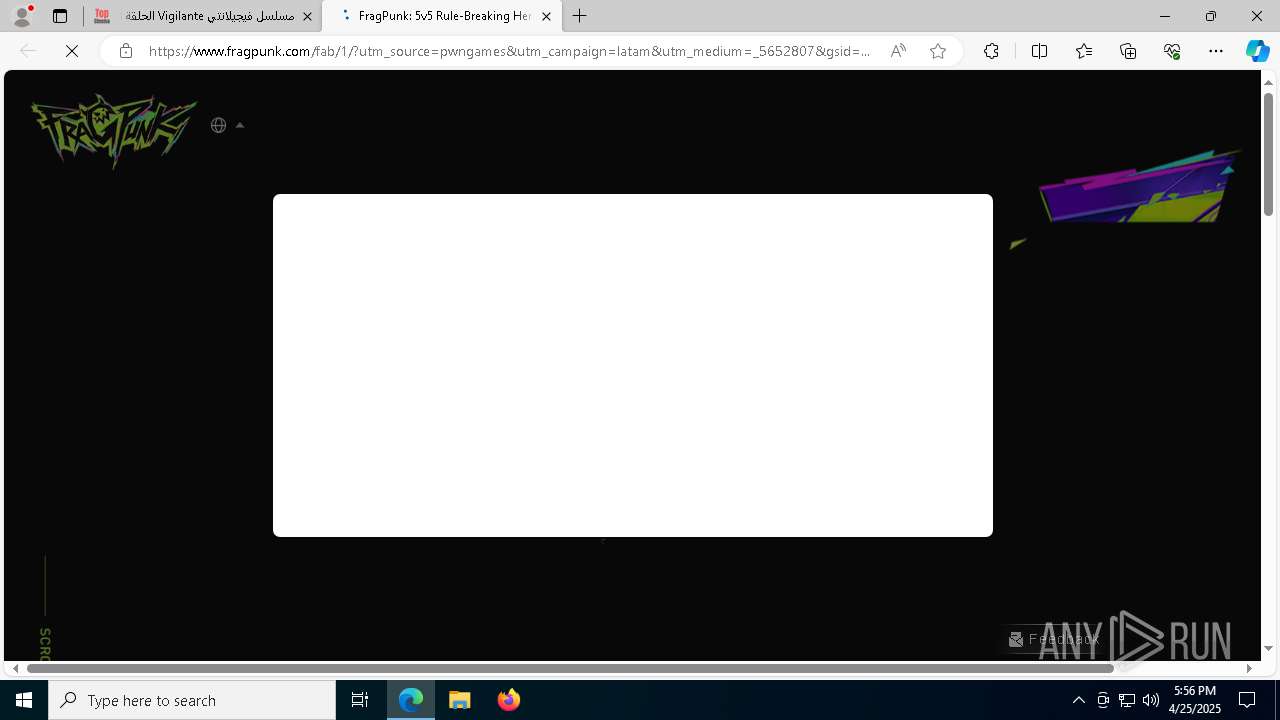Show hidden system tray icons
The height and width of the screenshot is (720, 1280).
(1078, 700)
